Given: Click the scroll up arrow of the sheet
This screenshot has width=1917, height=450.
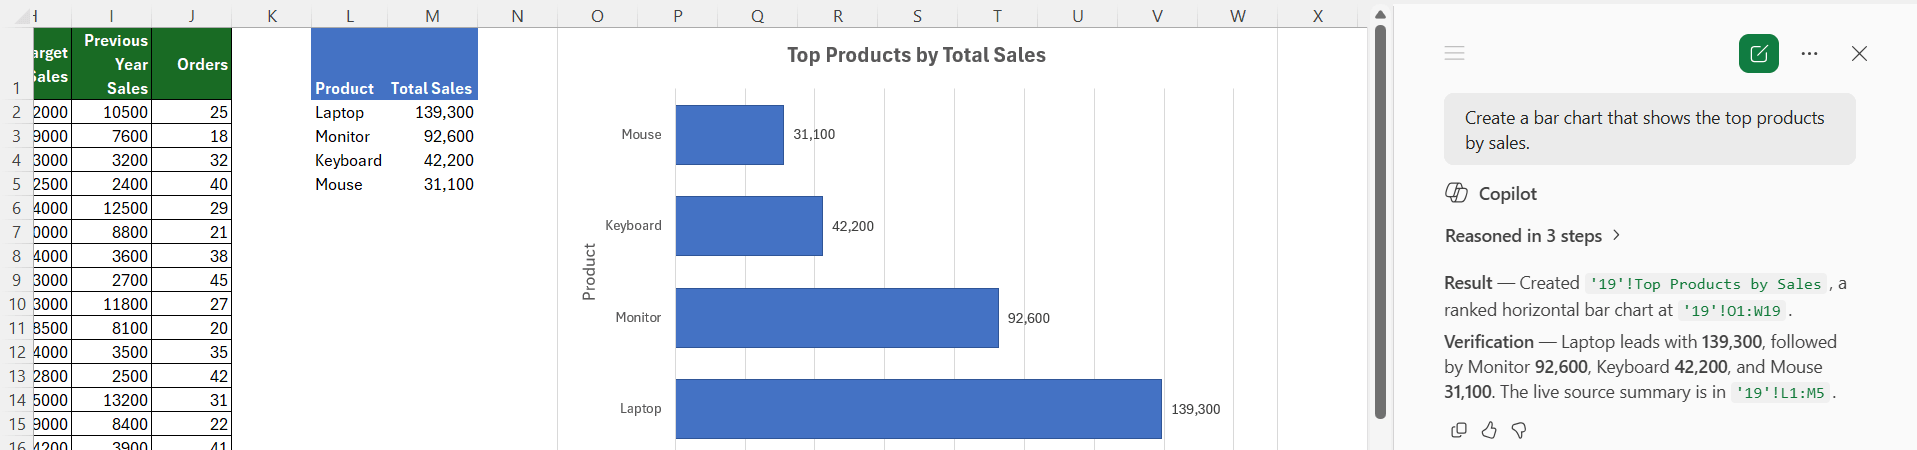Looking at the screenshot, I should click(x=1380, y=14).
